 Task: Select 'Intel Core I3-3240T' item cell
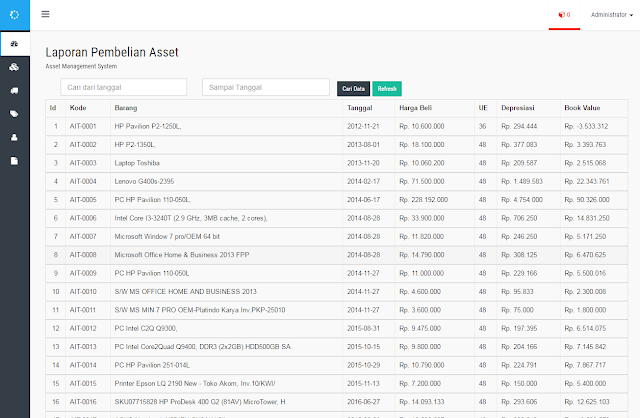tap(227, 218)
